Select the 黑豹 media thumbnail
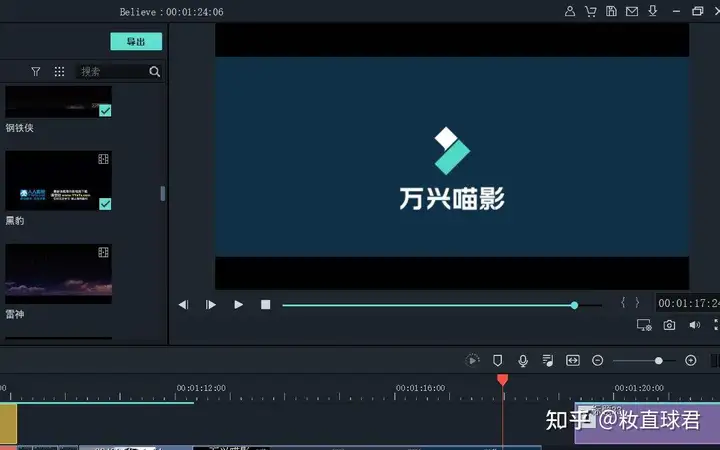Viewport: 720px width, 450px height. pyautogui.click(x=58, y=180)
